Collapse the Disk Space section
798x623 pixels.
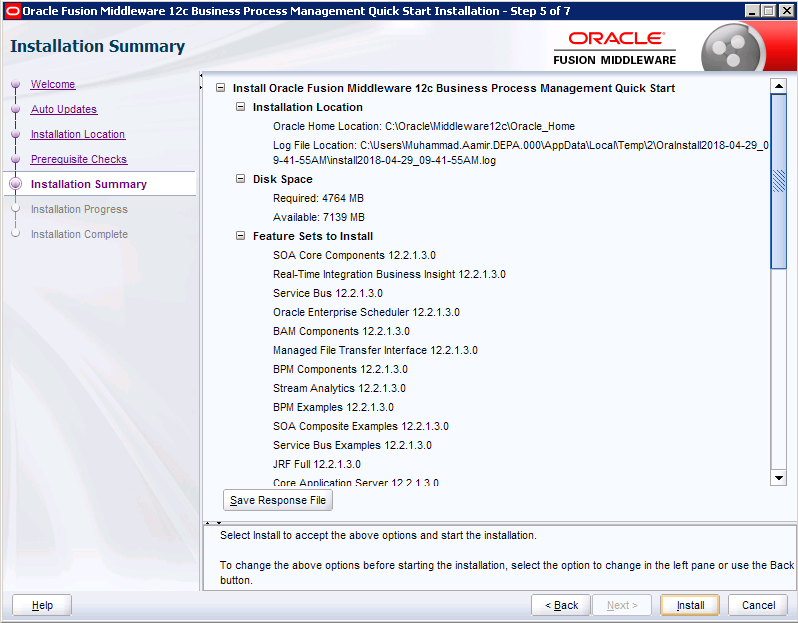[x=240, y=179]
